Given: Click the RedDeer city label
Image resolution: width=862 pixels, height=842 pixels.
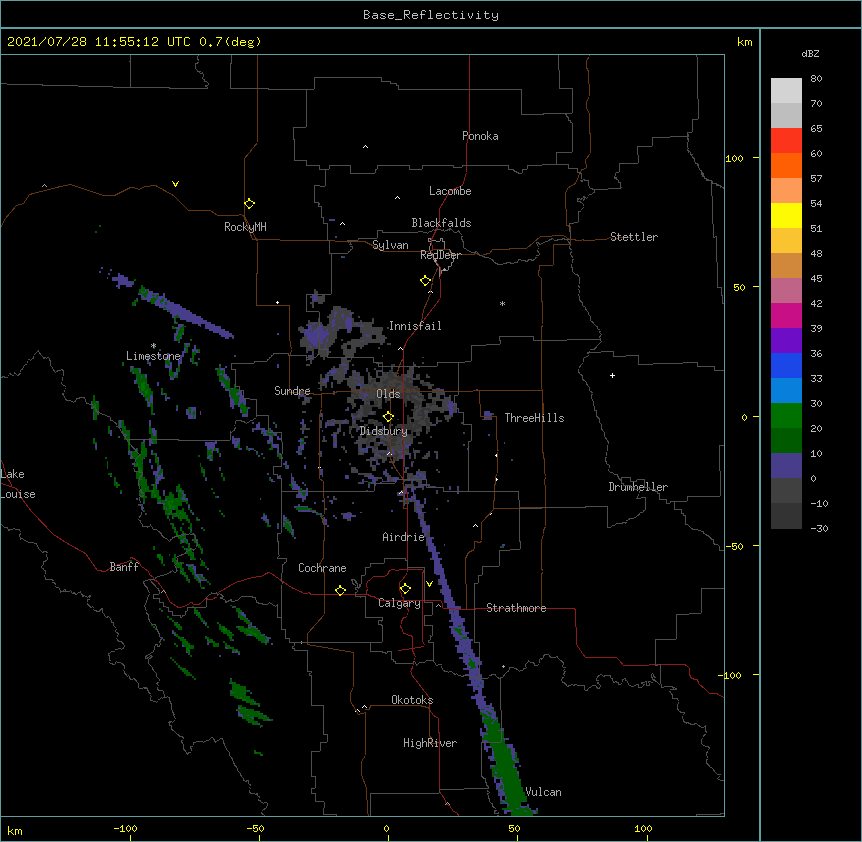Looking at the screenshot, I should 440,255.
